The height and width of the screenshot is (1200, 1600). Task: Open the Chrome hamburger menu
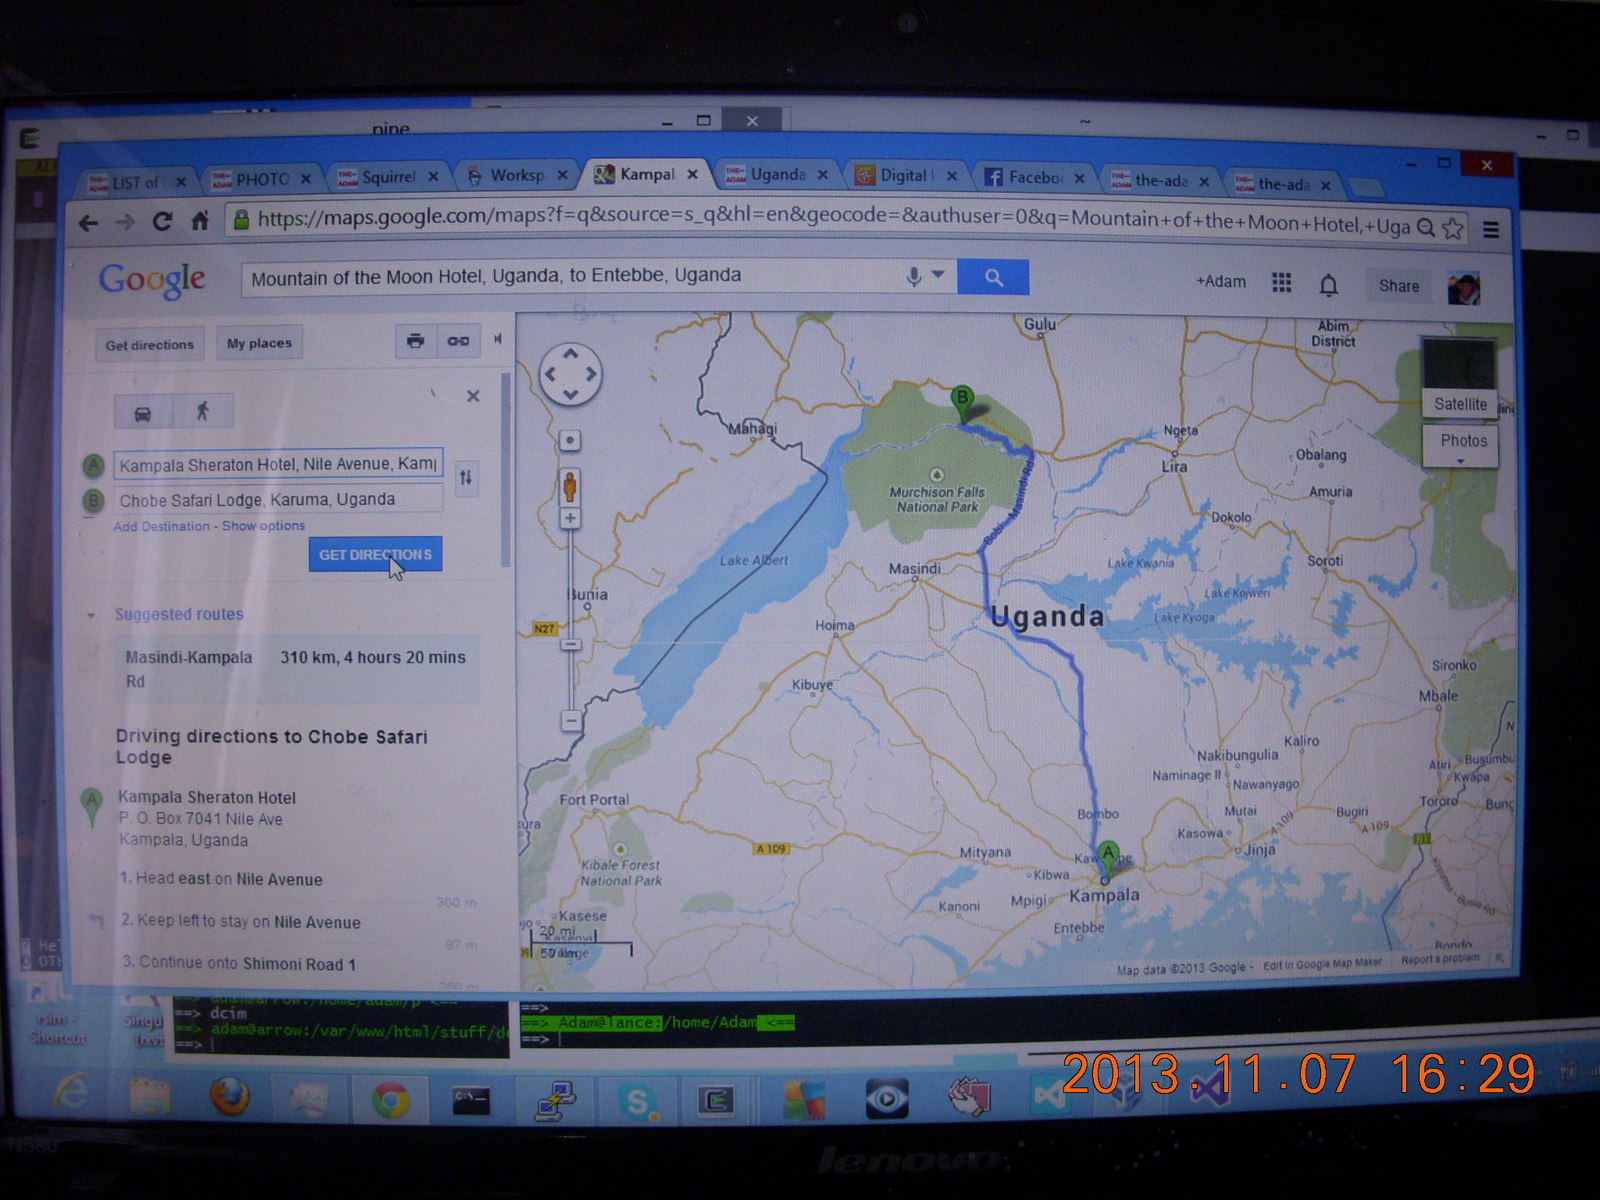coord(1490,229)
